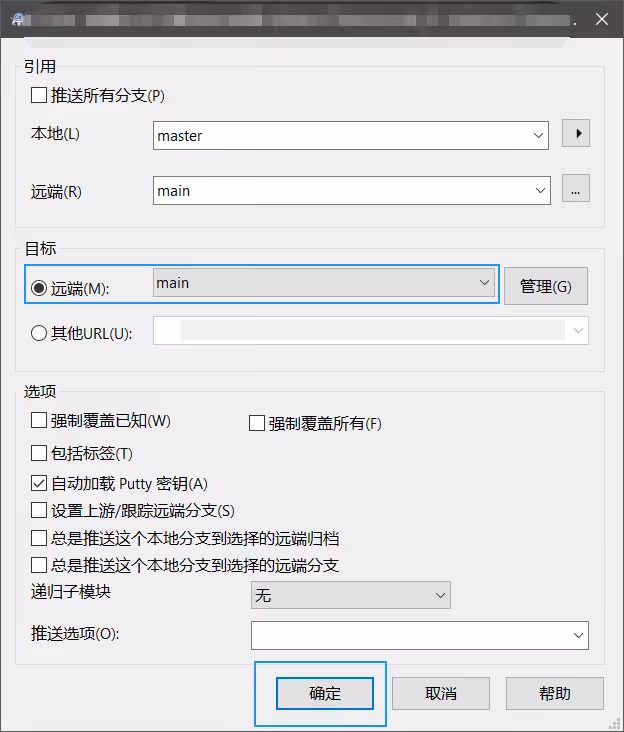Viewport: 624px width, 732px height.
Task: Toggle 强制覆盖已知 checkbox
Action: tap(40, 420)
